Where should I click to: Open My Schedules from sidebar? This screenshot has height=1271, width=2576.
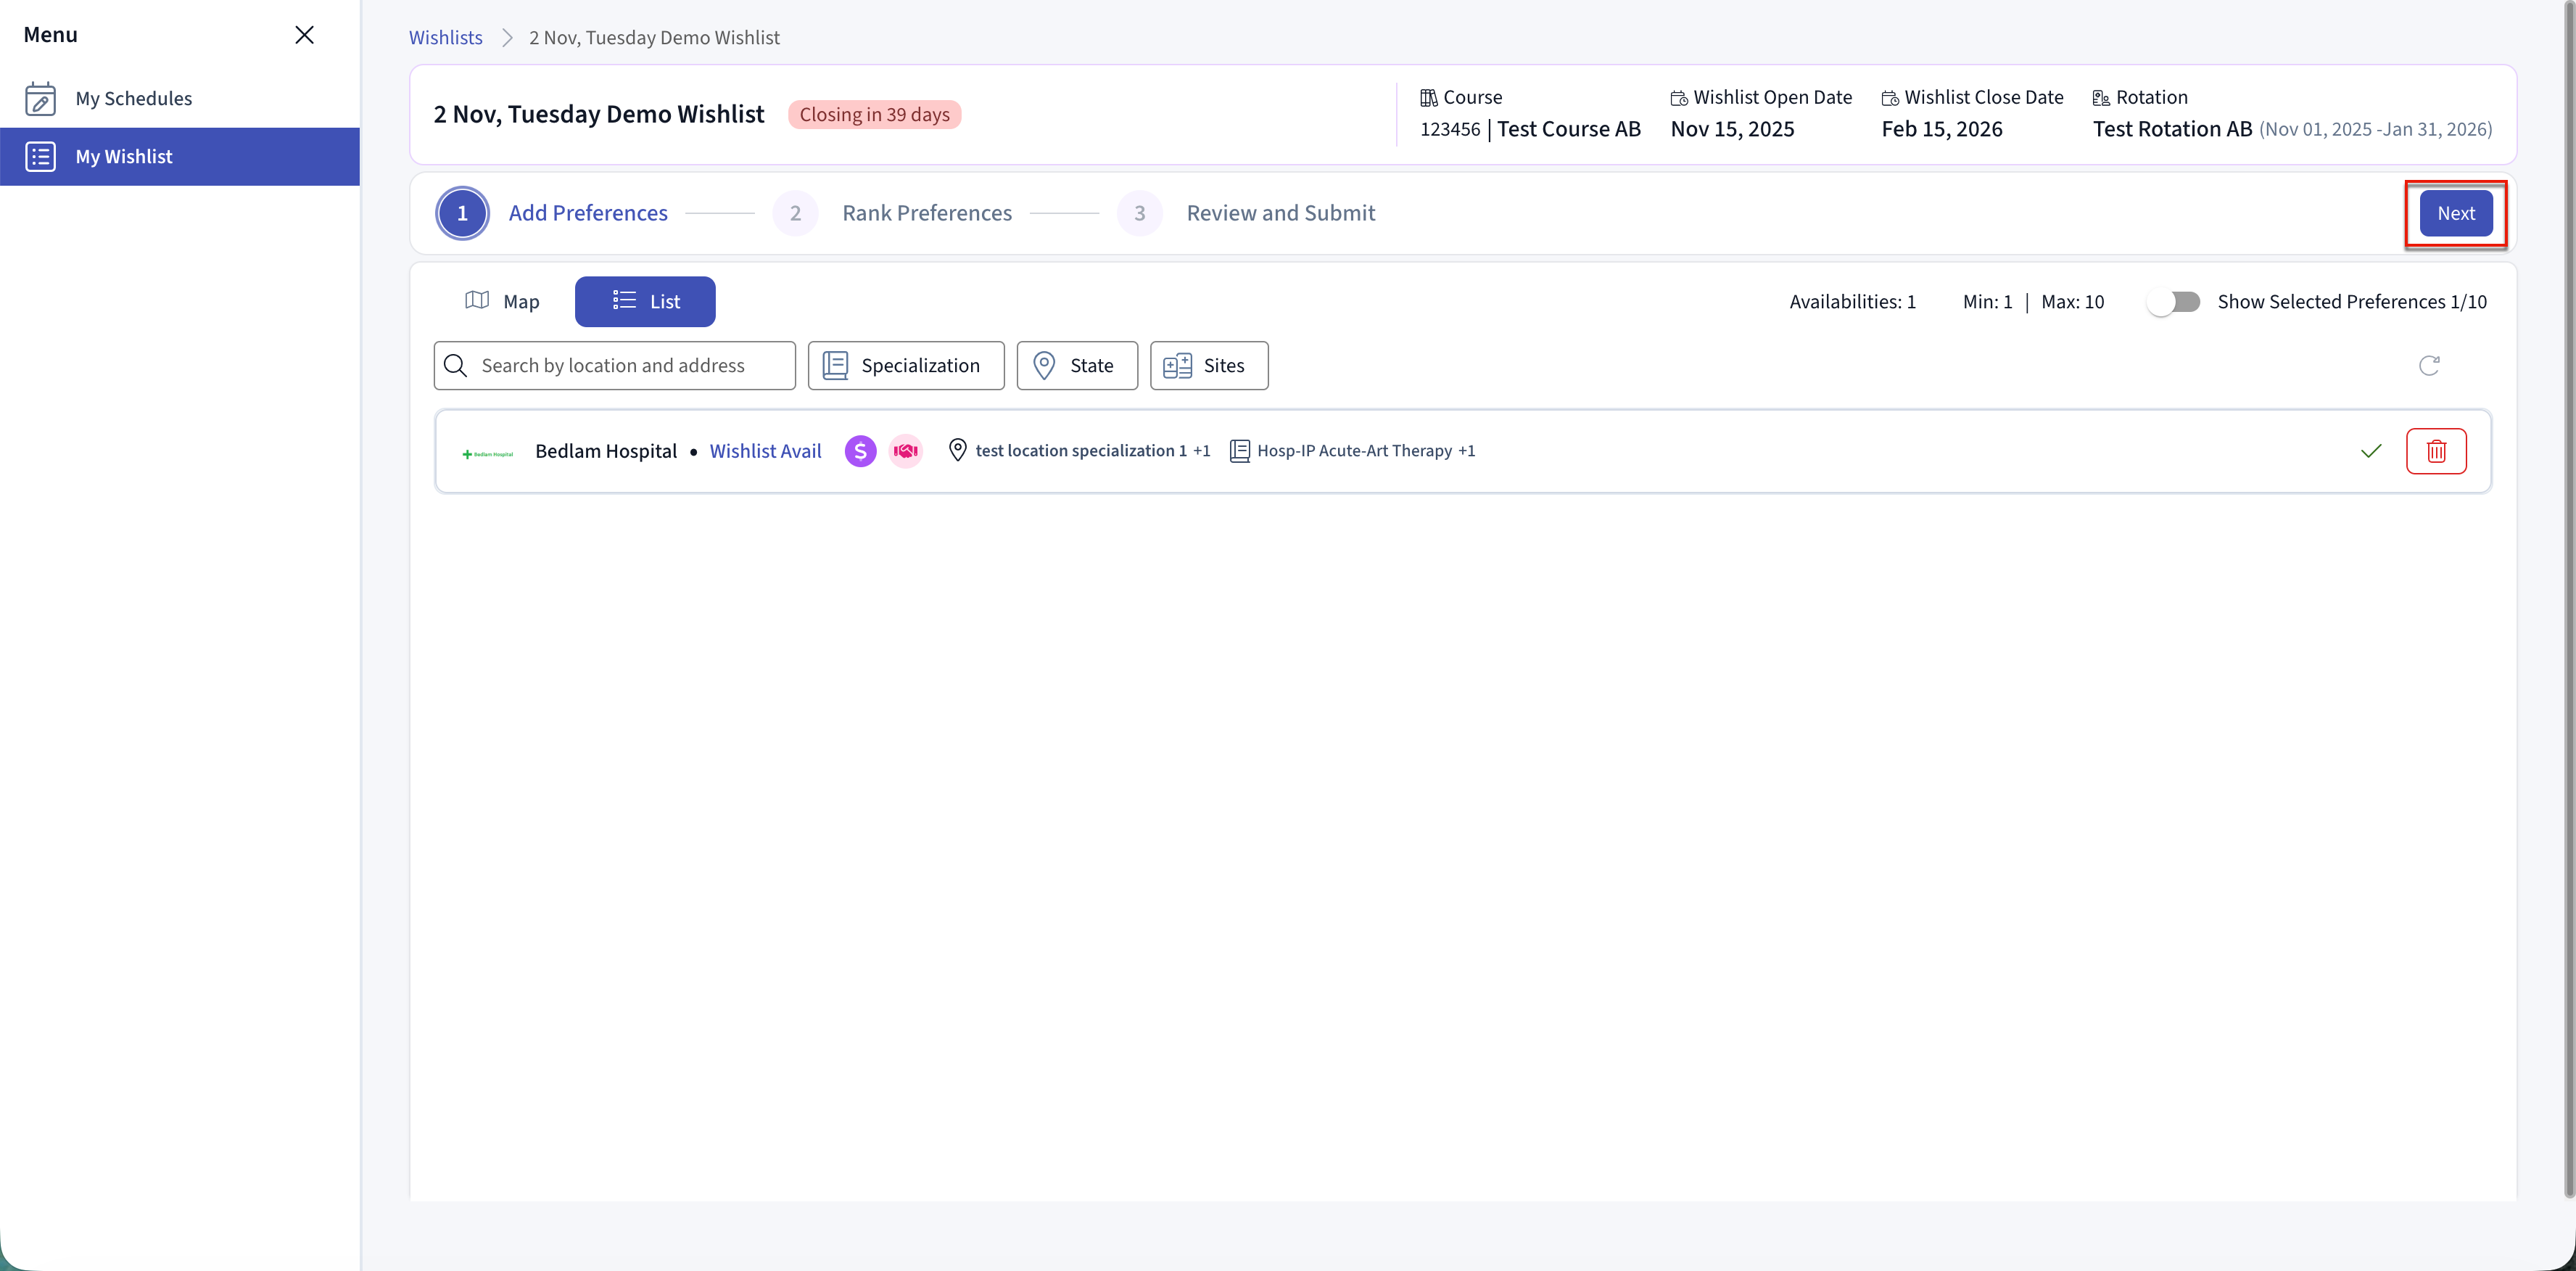pyautogui.click(x=133, y=98)
